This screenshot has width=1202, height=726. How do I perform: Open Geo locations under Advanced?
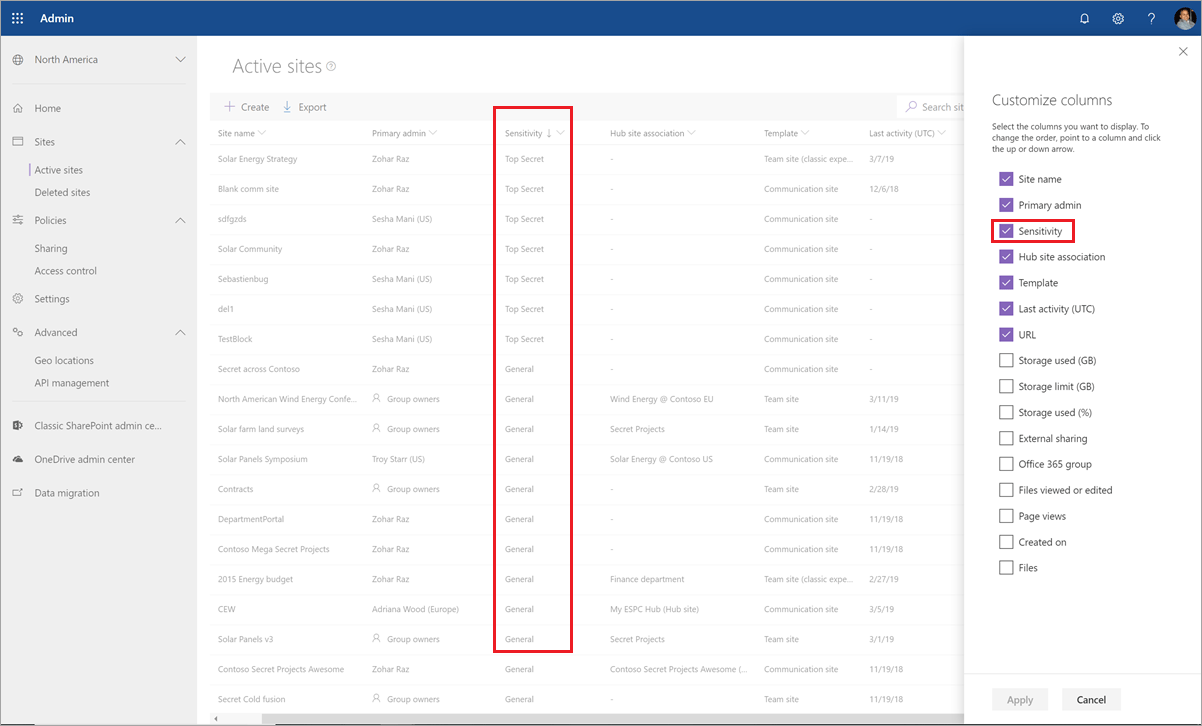click(64, 360)
